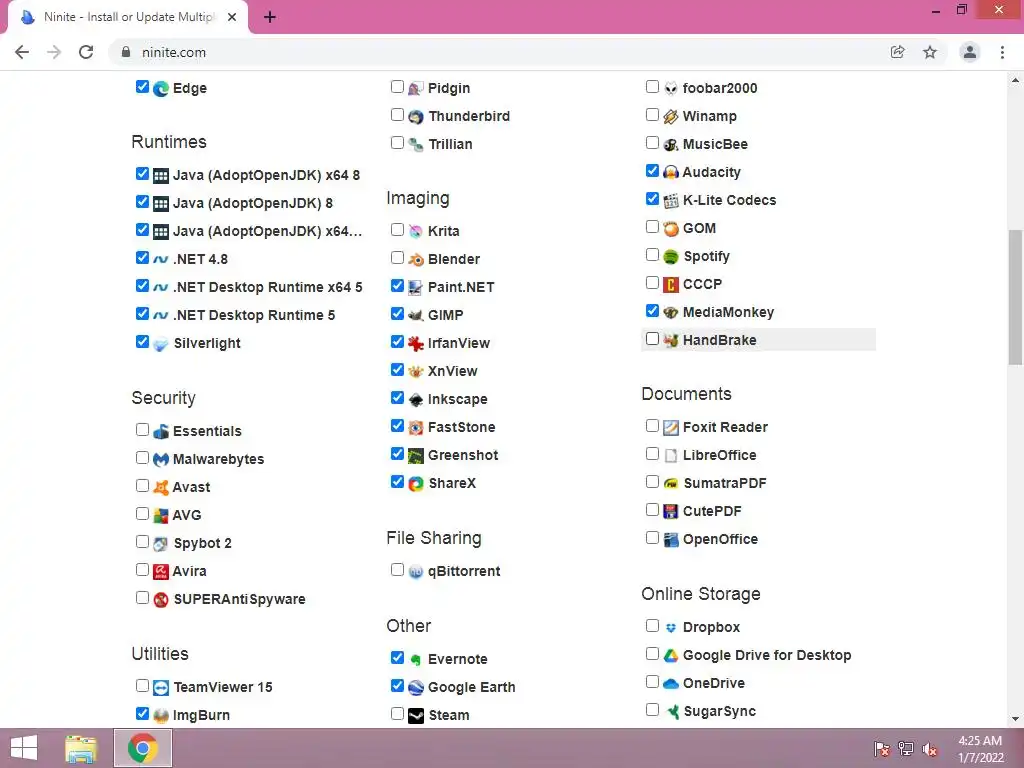Viewport: 1024px width, 768px height.
Task: Click the network tray icon
Action: pos(906,749)
